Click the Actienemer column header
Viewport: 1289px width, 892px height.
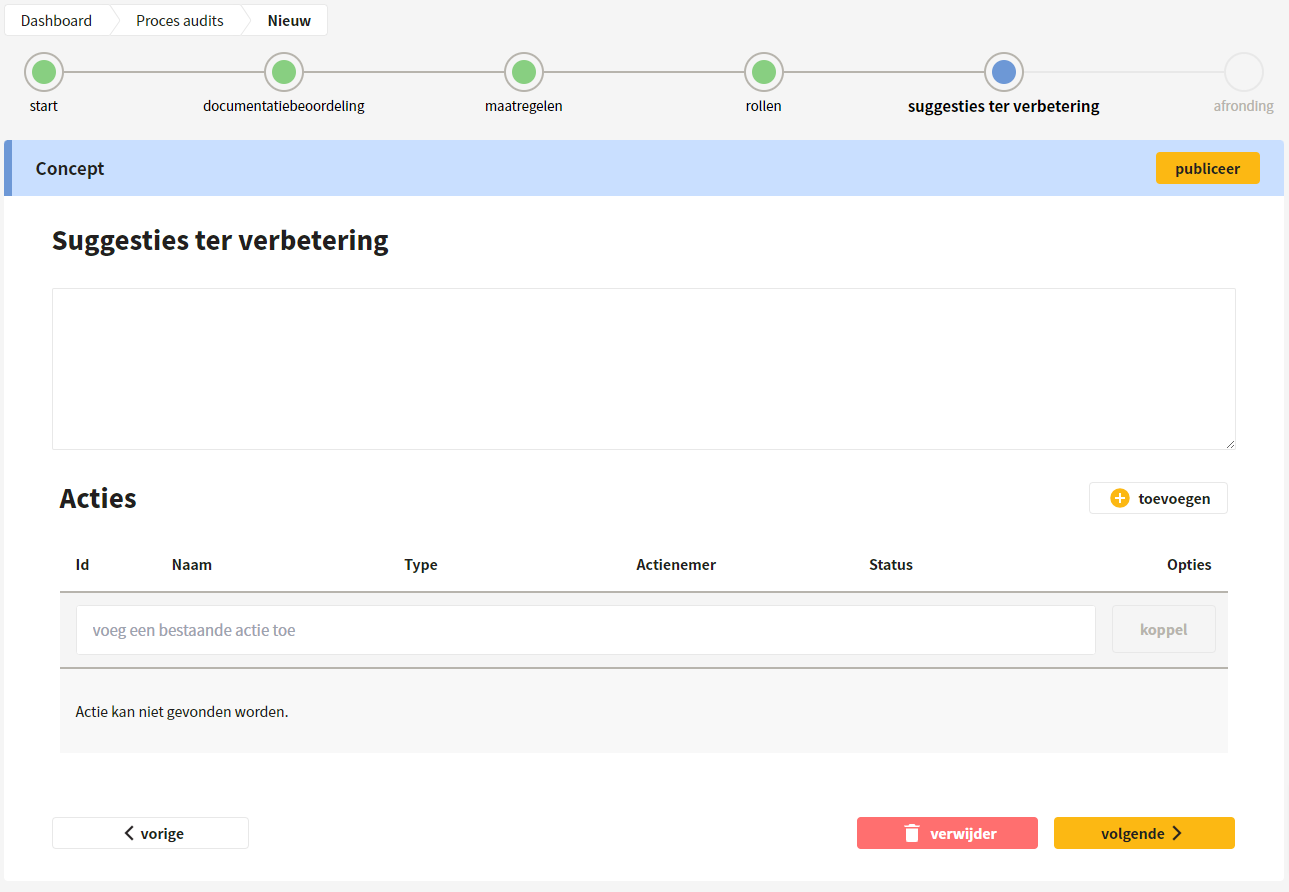[x=676, y=565]
